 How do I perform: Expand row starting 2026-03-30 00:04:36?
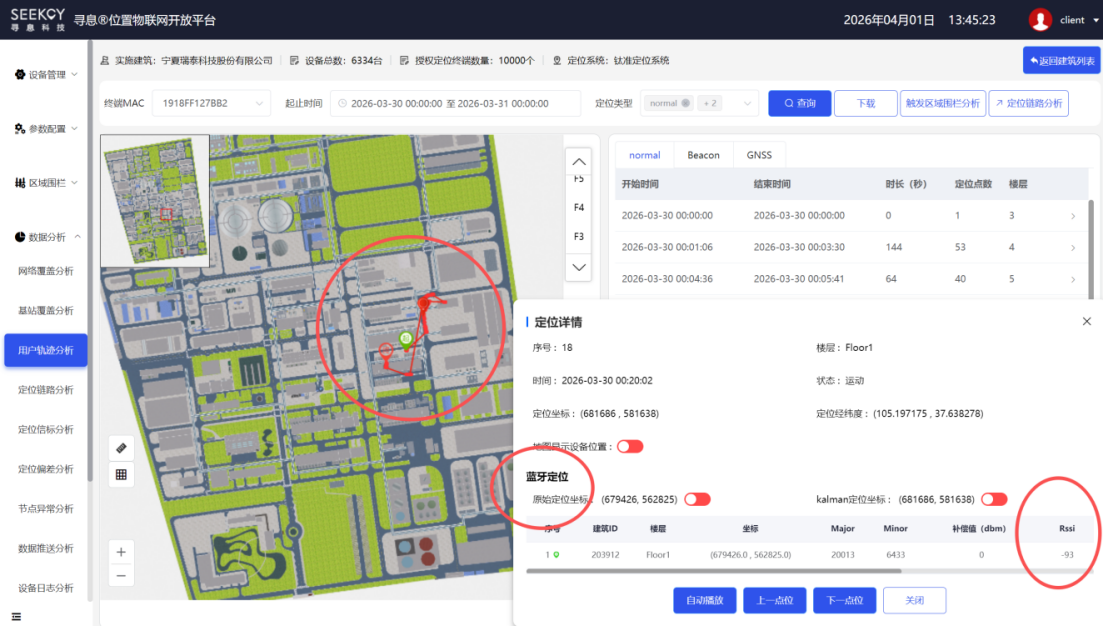(1073, 280)
